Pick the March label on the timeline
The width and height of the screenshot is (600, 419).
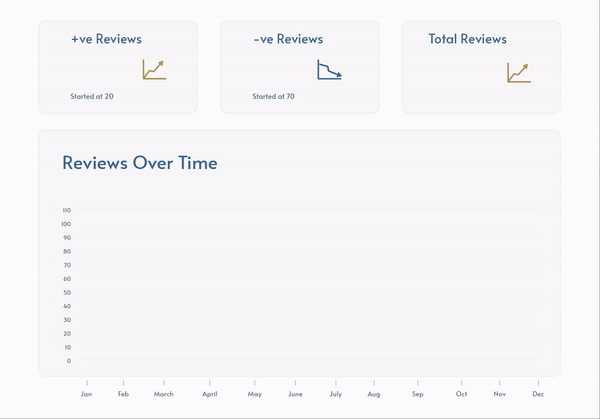coord(163,394)
